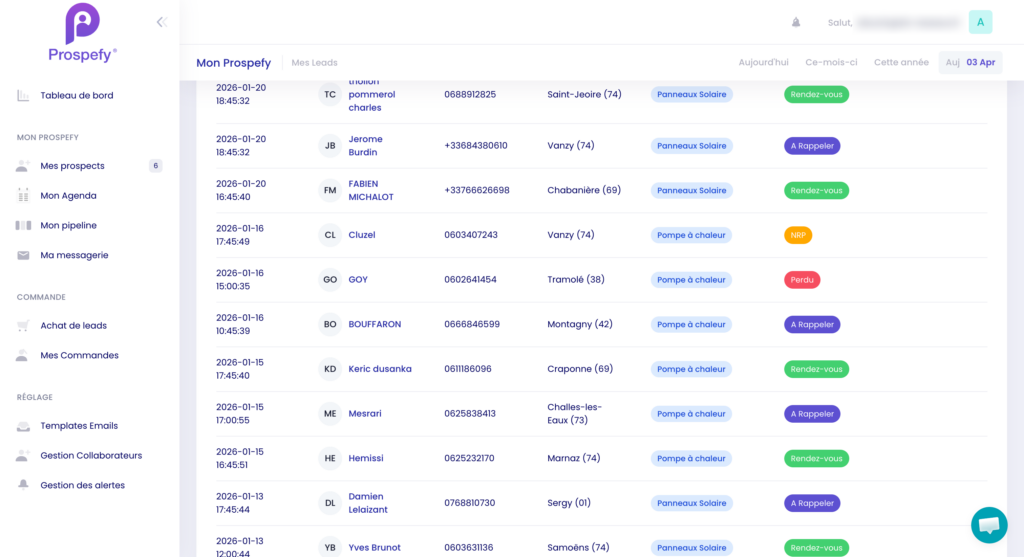Open the notification bell in header

point(796,22)
